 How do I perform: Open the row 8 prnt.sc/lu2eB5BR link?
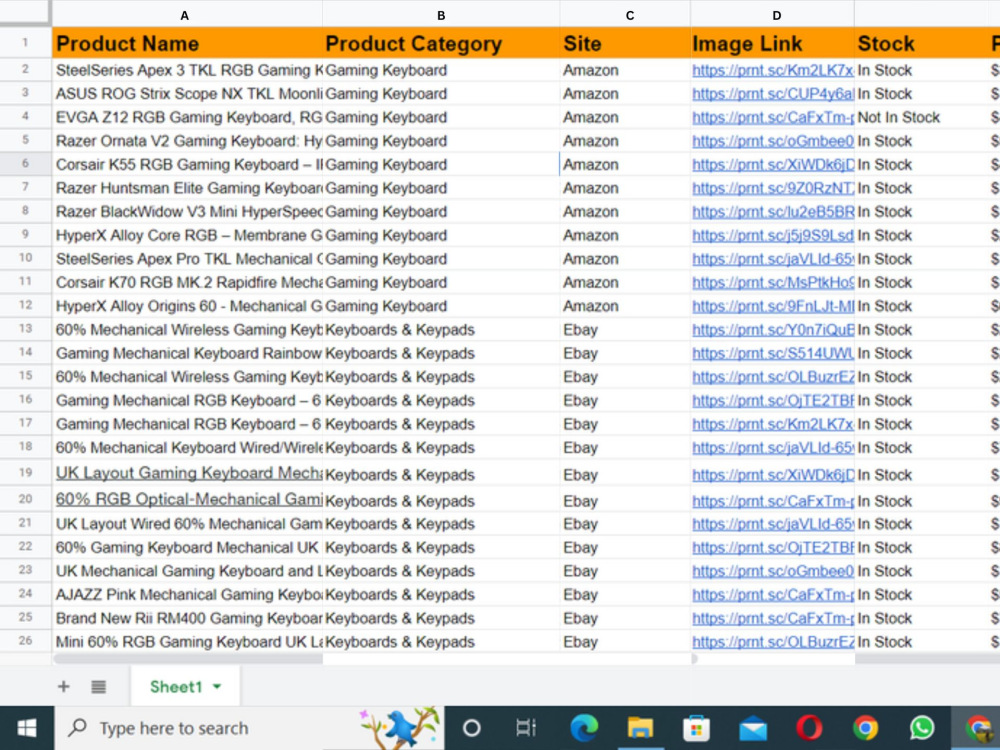pyautogui.click(x=773, y=212)
